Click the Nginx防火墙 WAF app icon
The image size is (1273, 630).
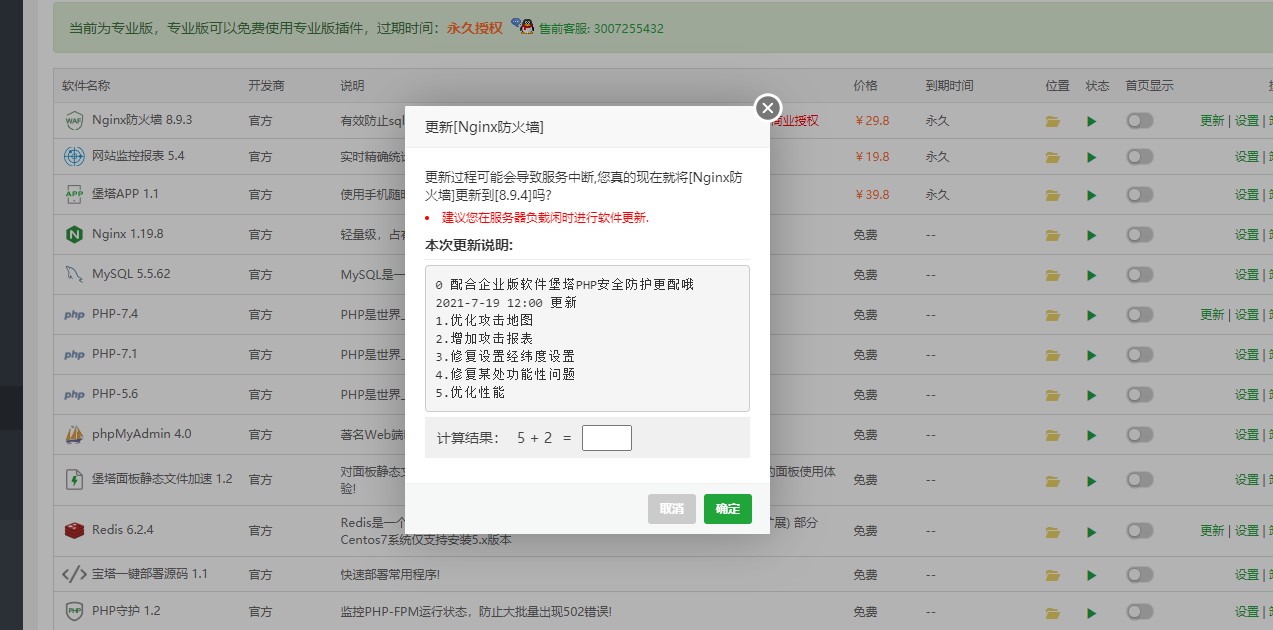click(74, 120)
